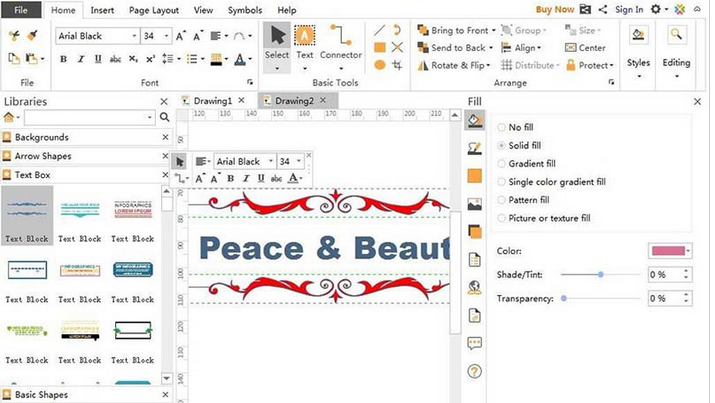This screenshot has width=715, height=403.
Task: Open the Help question mark icon
Action: click(x=475, y=372)
